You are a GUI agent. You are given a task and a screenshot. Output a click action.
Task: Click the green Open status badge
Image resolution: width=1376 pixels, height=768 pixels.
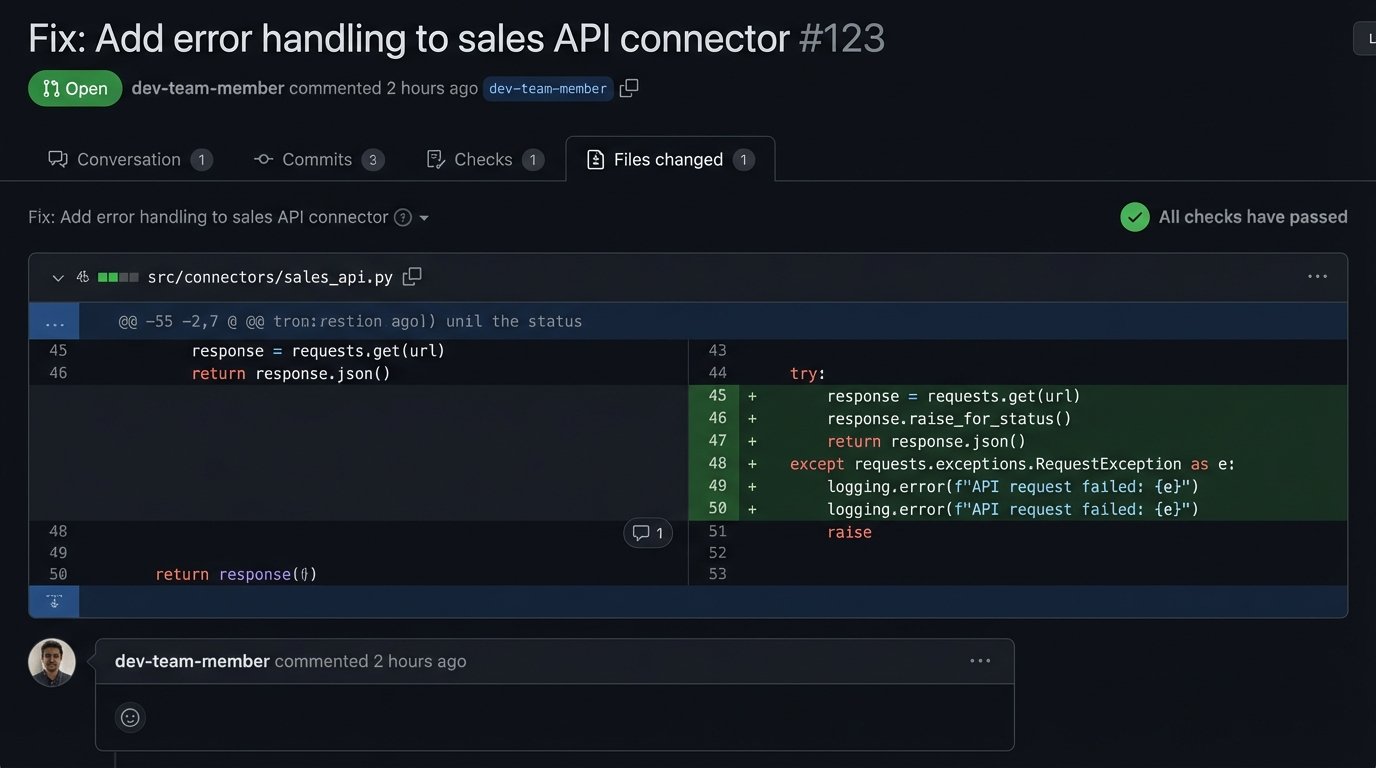click(x=75, y=88)
